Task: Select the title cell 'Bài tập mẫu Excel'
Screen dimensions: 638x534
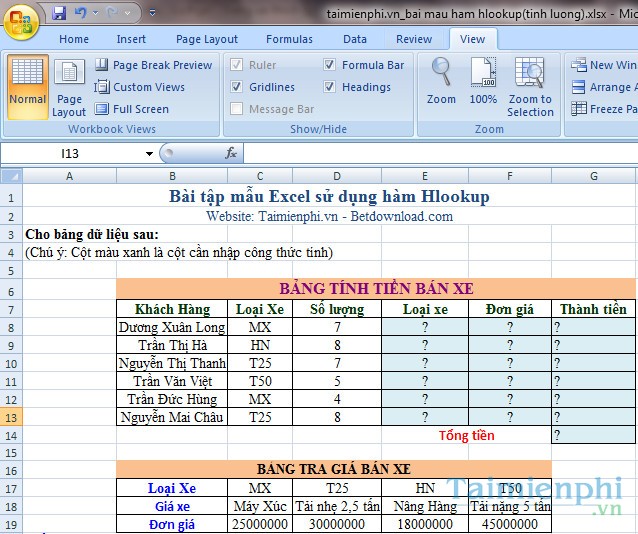Action: tap(329, 197)
